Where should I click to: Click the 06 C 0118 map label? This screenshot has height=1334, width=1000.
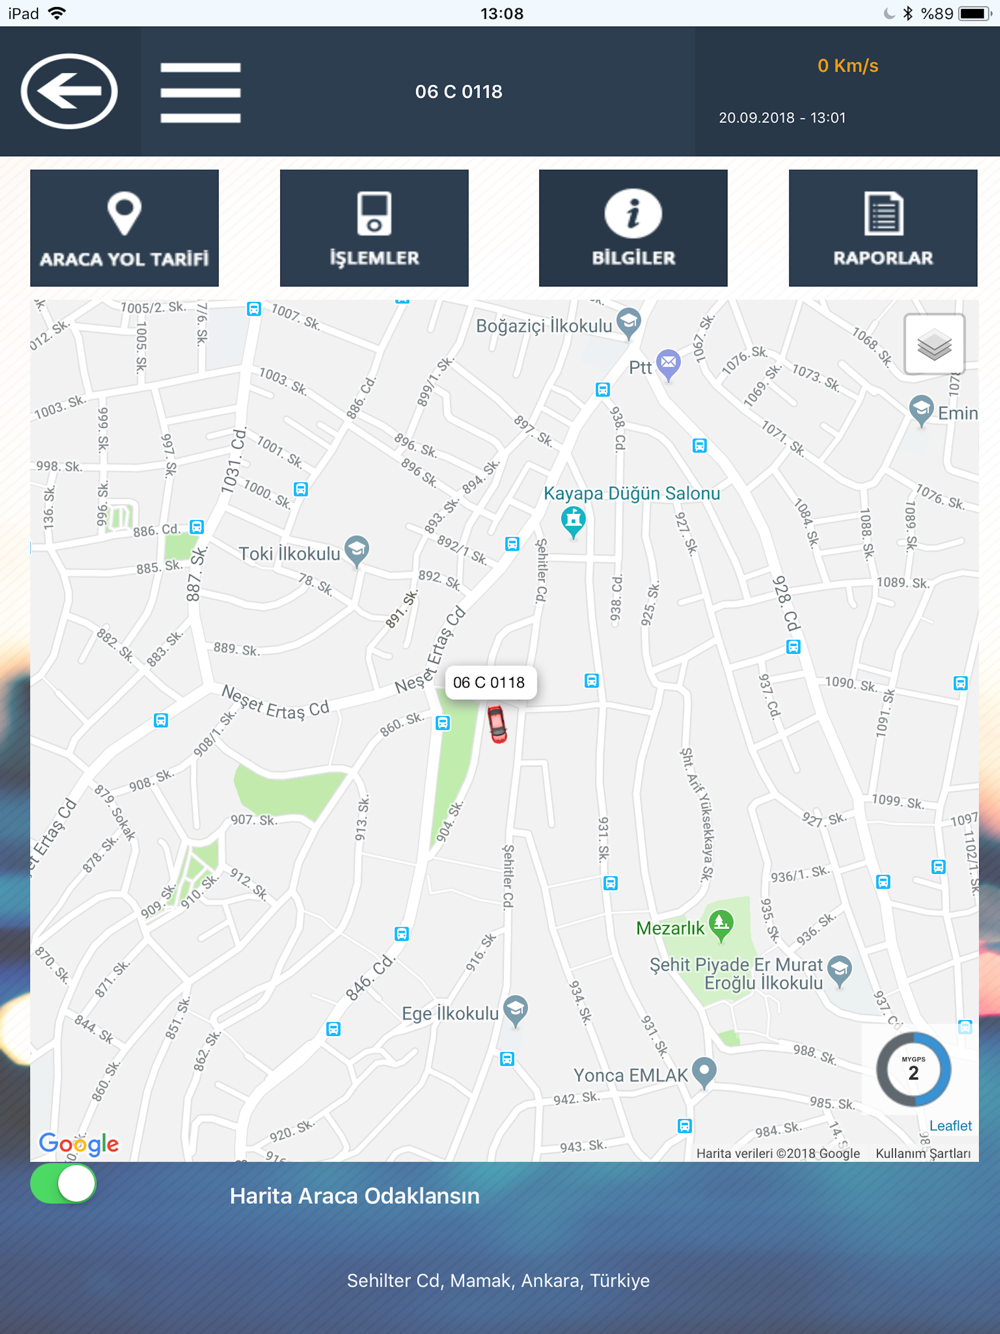[x=489, y=682]
